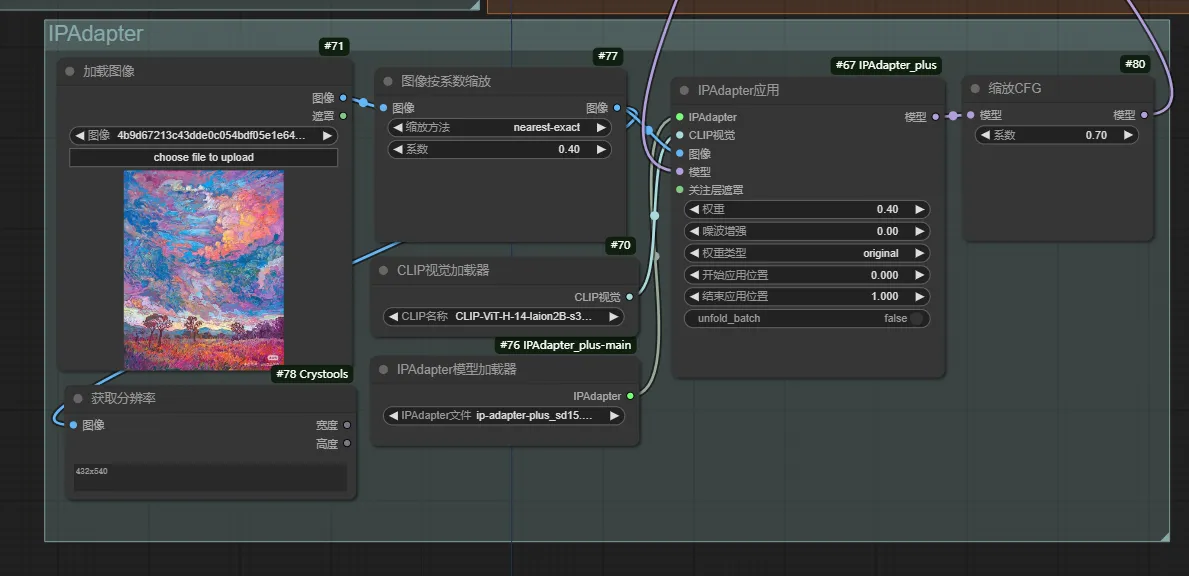Screen dimensions: 1189x576
Task: Open the 缩放方法 nearest-exact dropdown
Action: pos(499,128)
